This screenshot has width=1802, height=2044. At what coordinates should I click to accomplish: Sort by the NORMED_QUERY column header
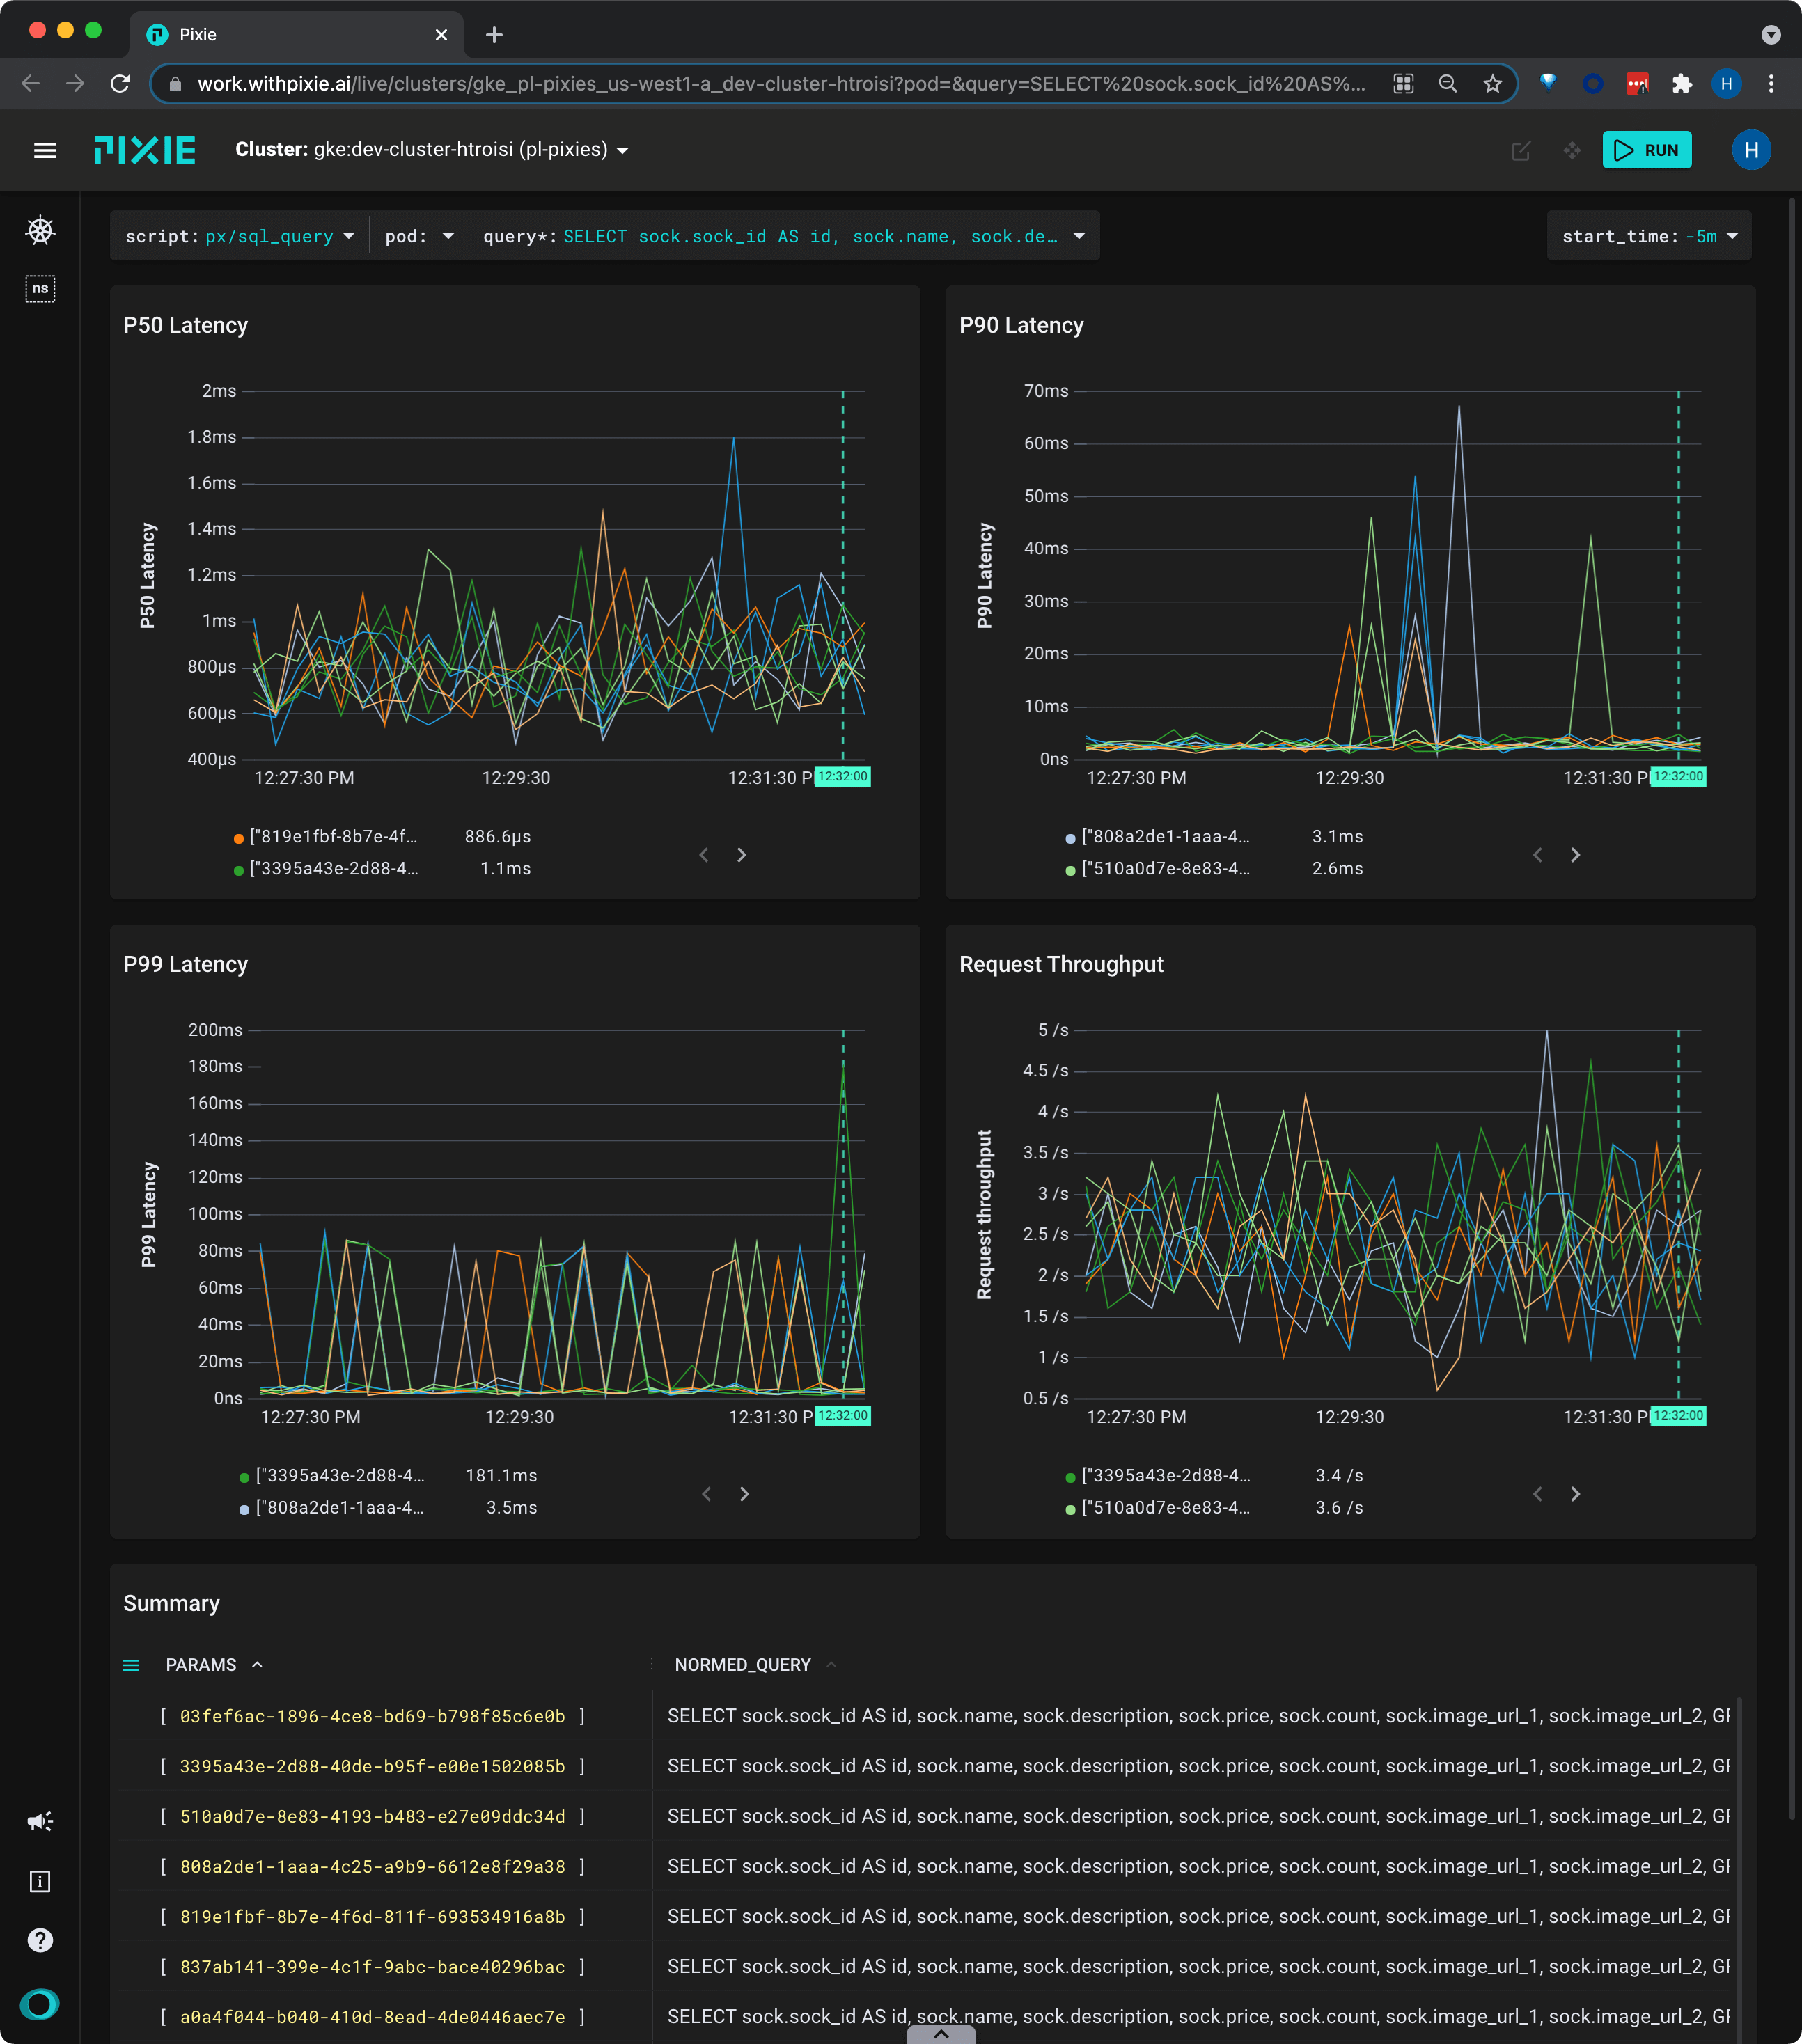click(742, 1665)
